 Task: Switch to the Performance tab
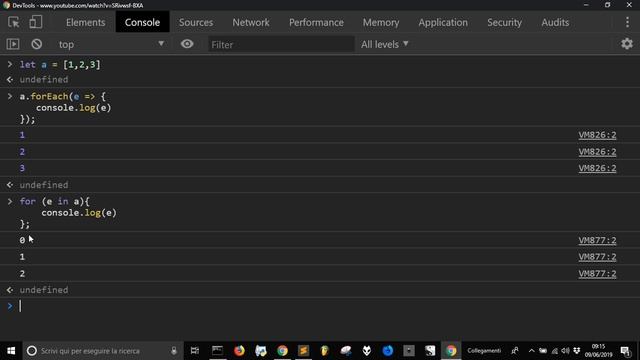(316, 22)
